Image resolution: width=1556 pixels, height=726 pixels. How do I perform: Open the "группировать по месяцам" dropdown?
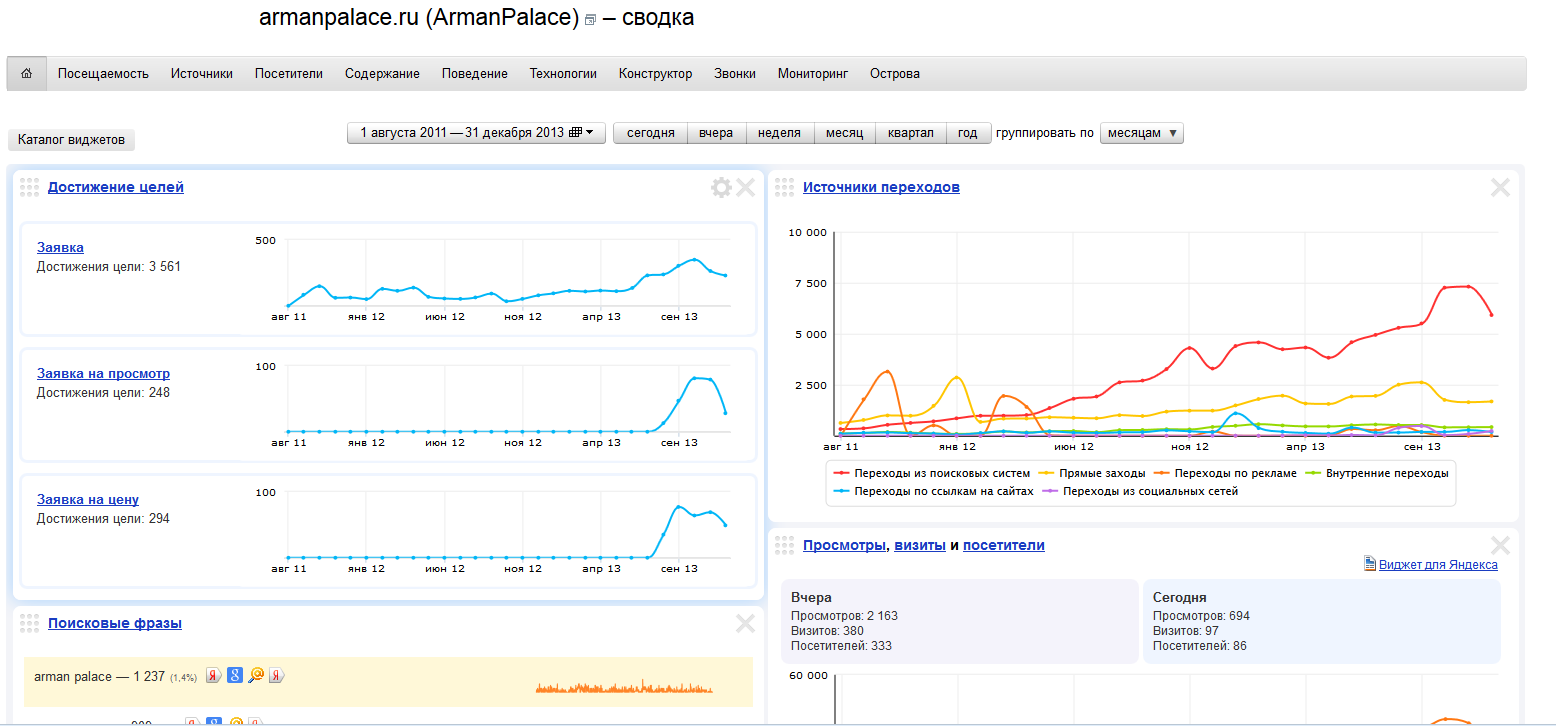click(1141, 132)
